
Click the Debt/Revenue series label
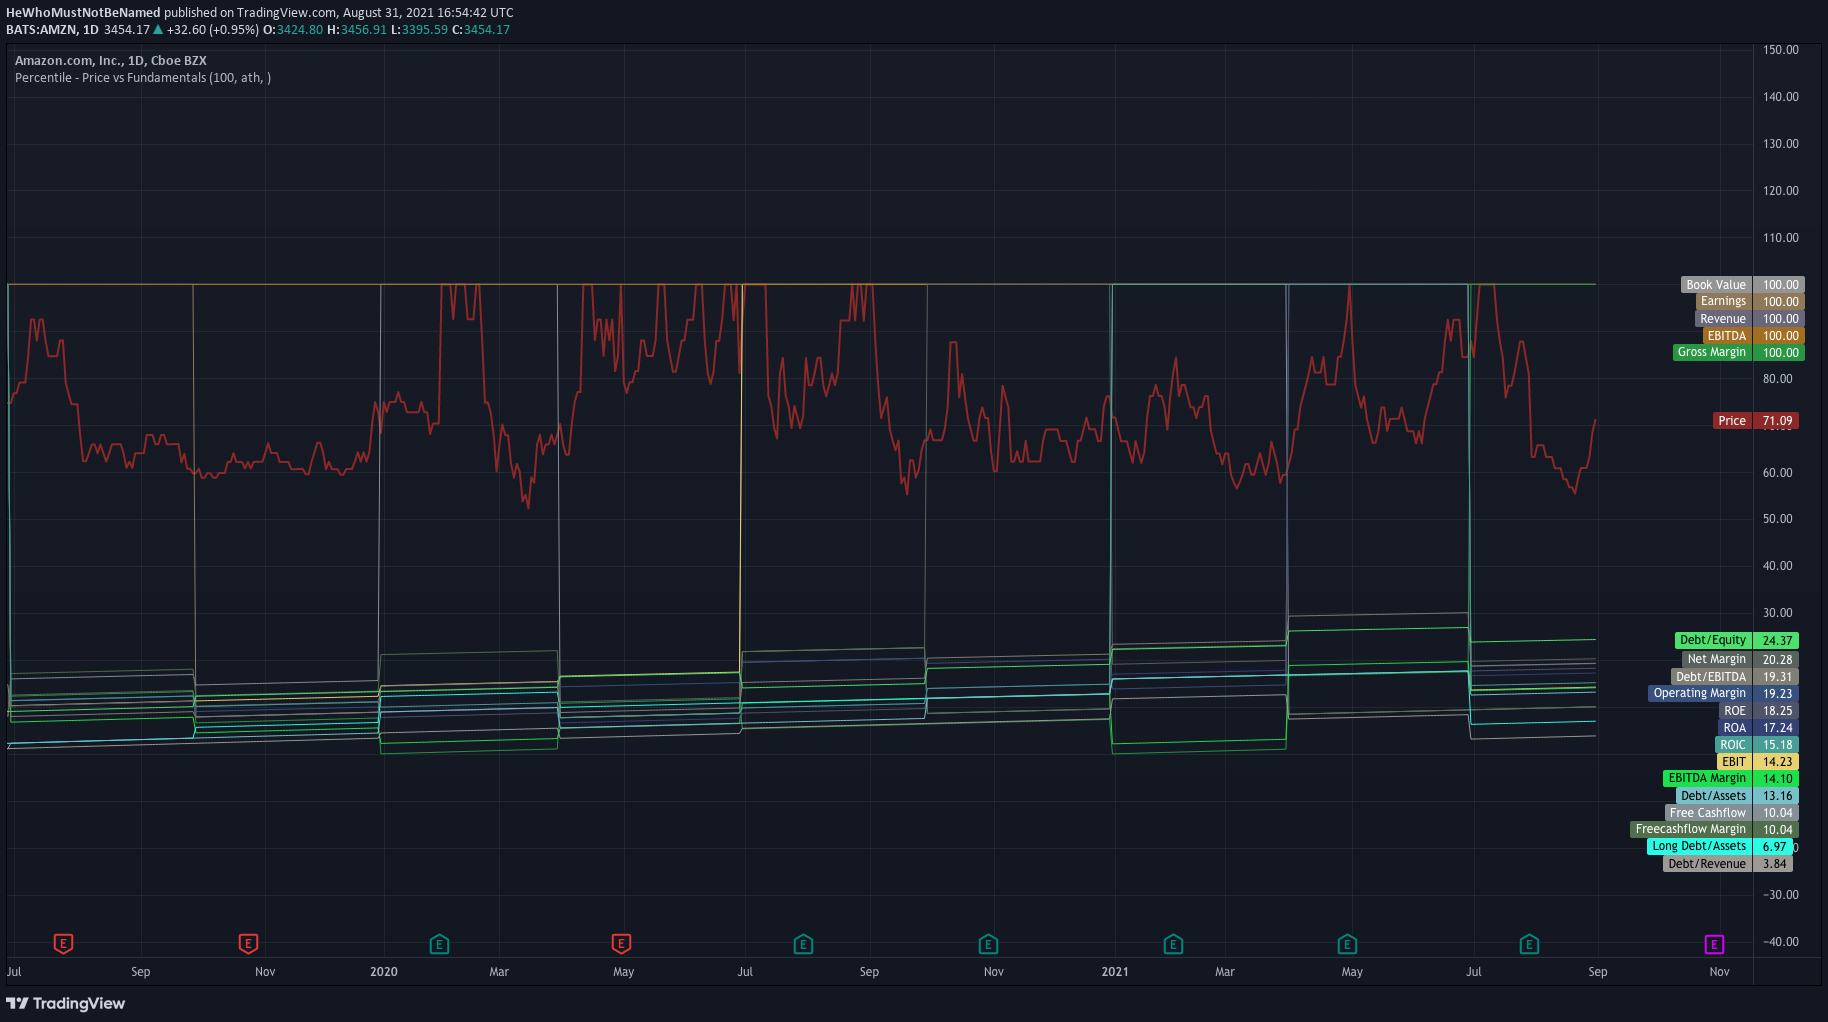coord(1707,864)
